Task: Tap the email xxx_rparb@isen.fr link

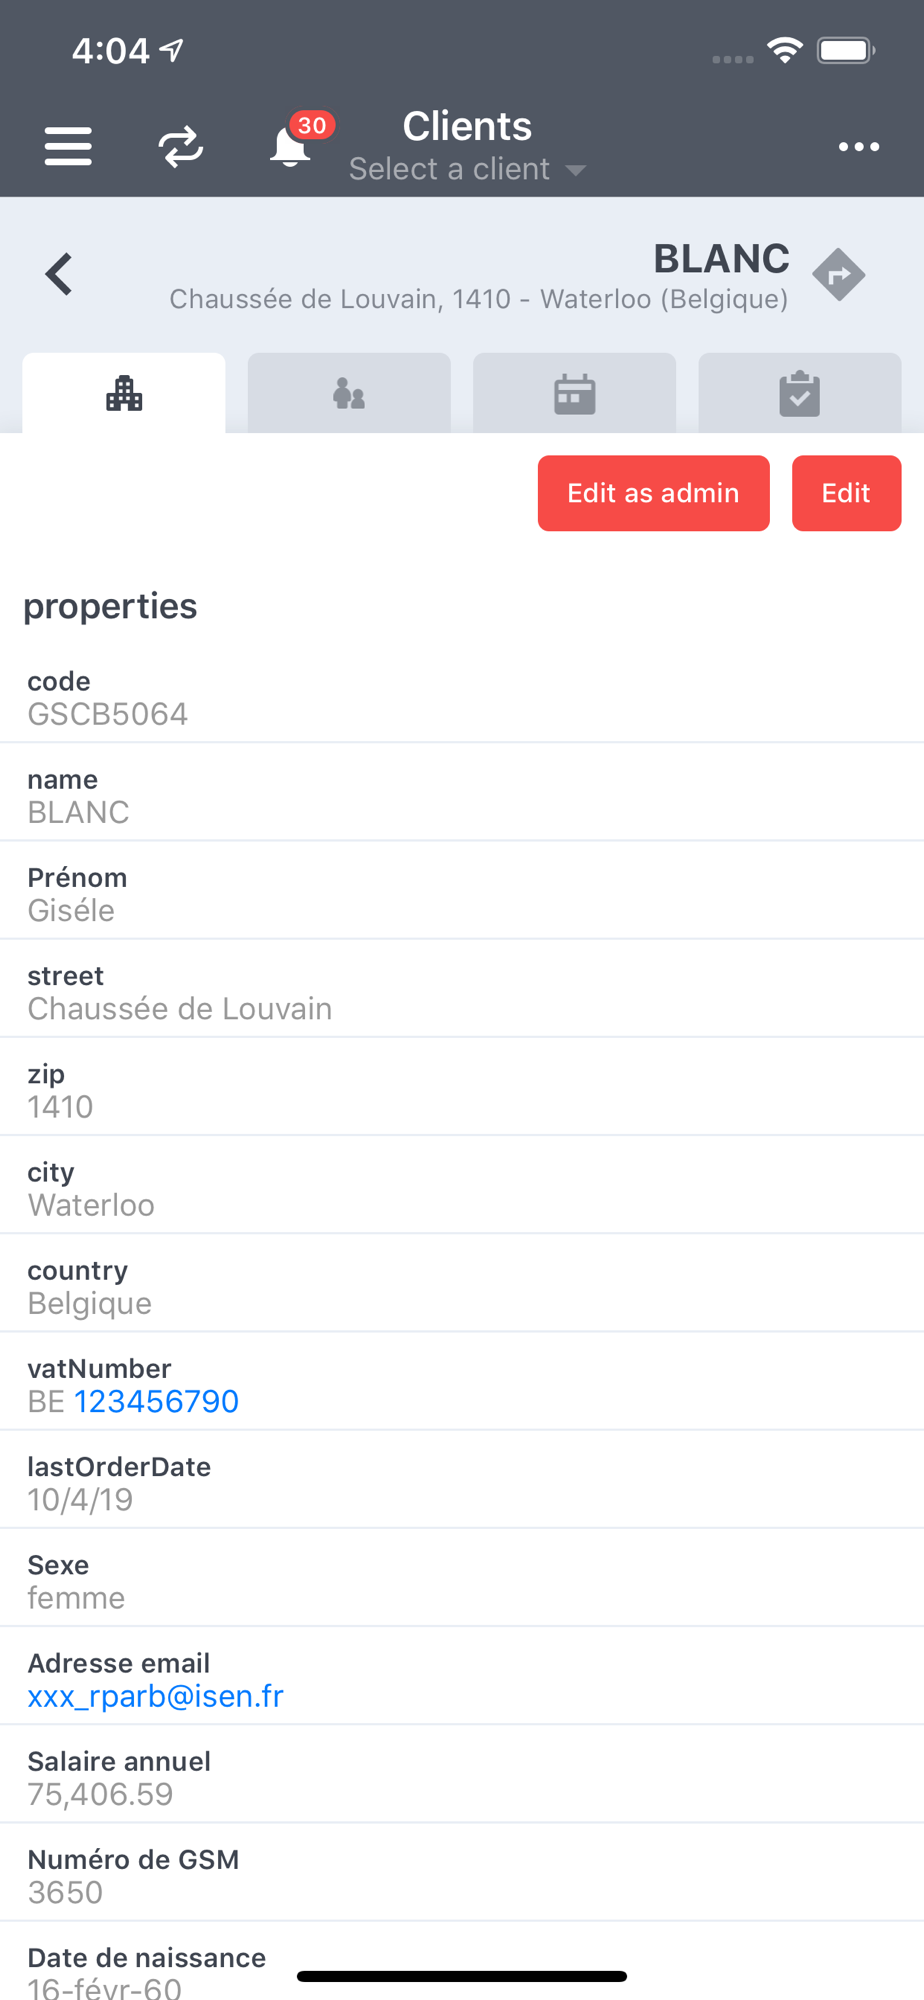Action: [x=155, y=1696]
